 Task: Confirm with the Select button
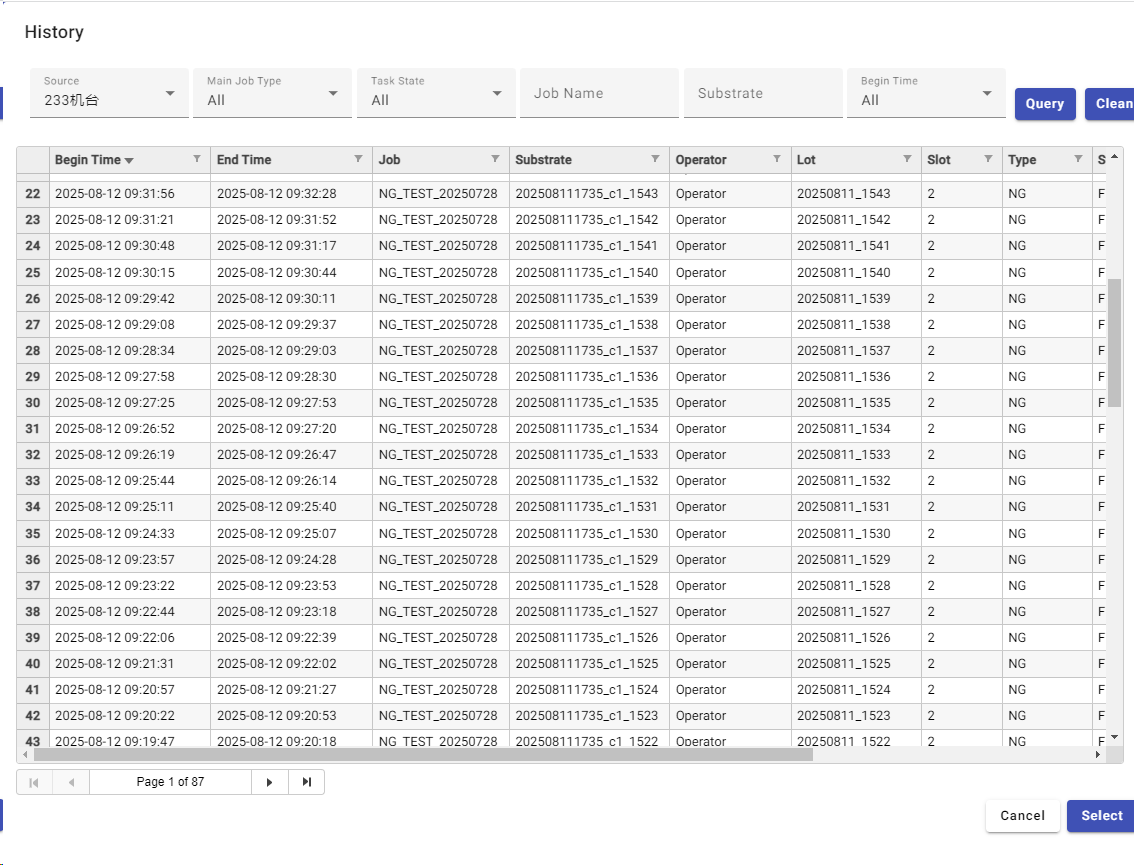[1100, 815]
